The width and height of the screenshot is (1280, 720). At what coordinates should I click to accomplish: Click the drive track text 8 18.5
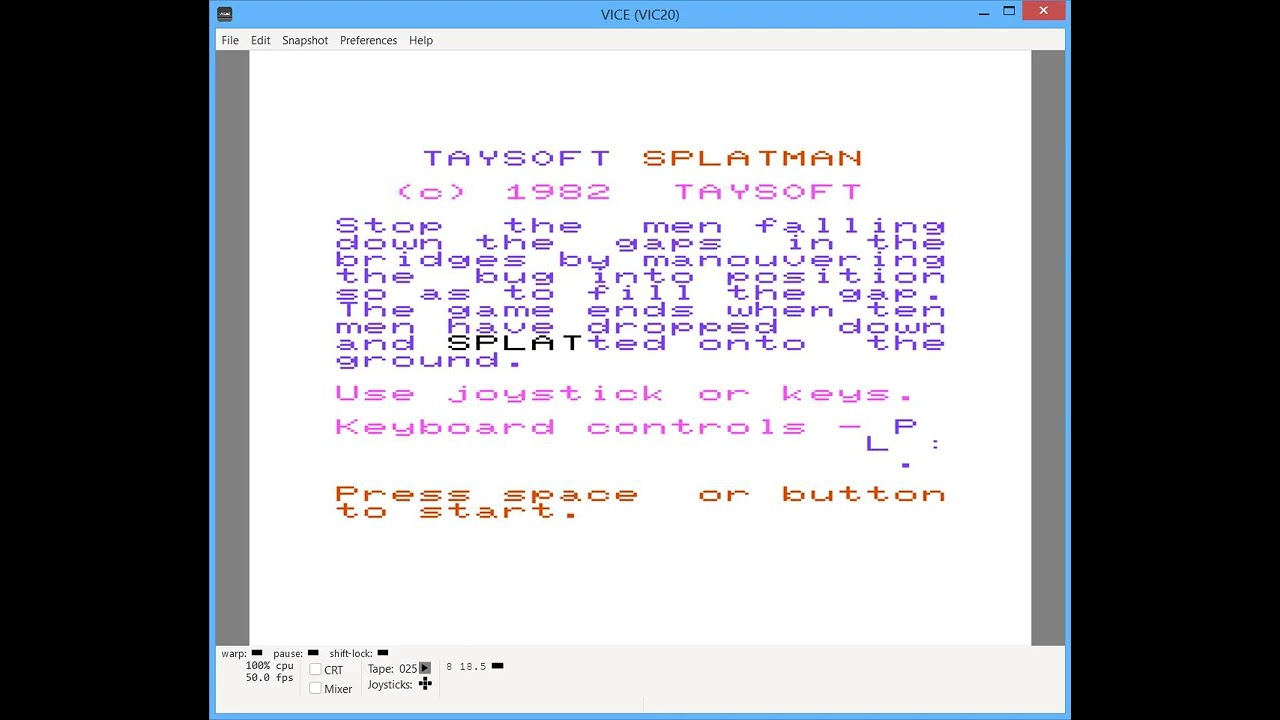click(466, 666)
